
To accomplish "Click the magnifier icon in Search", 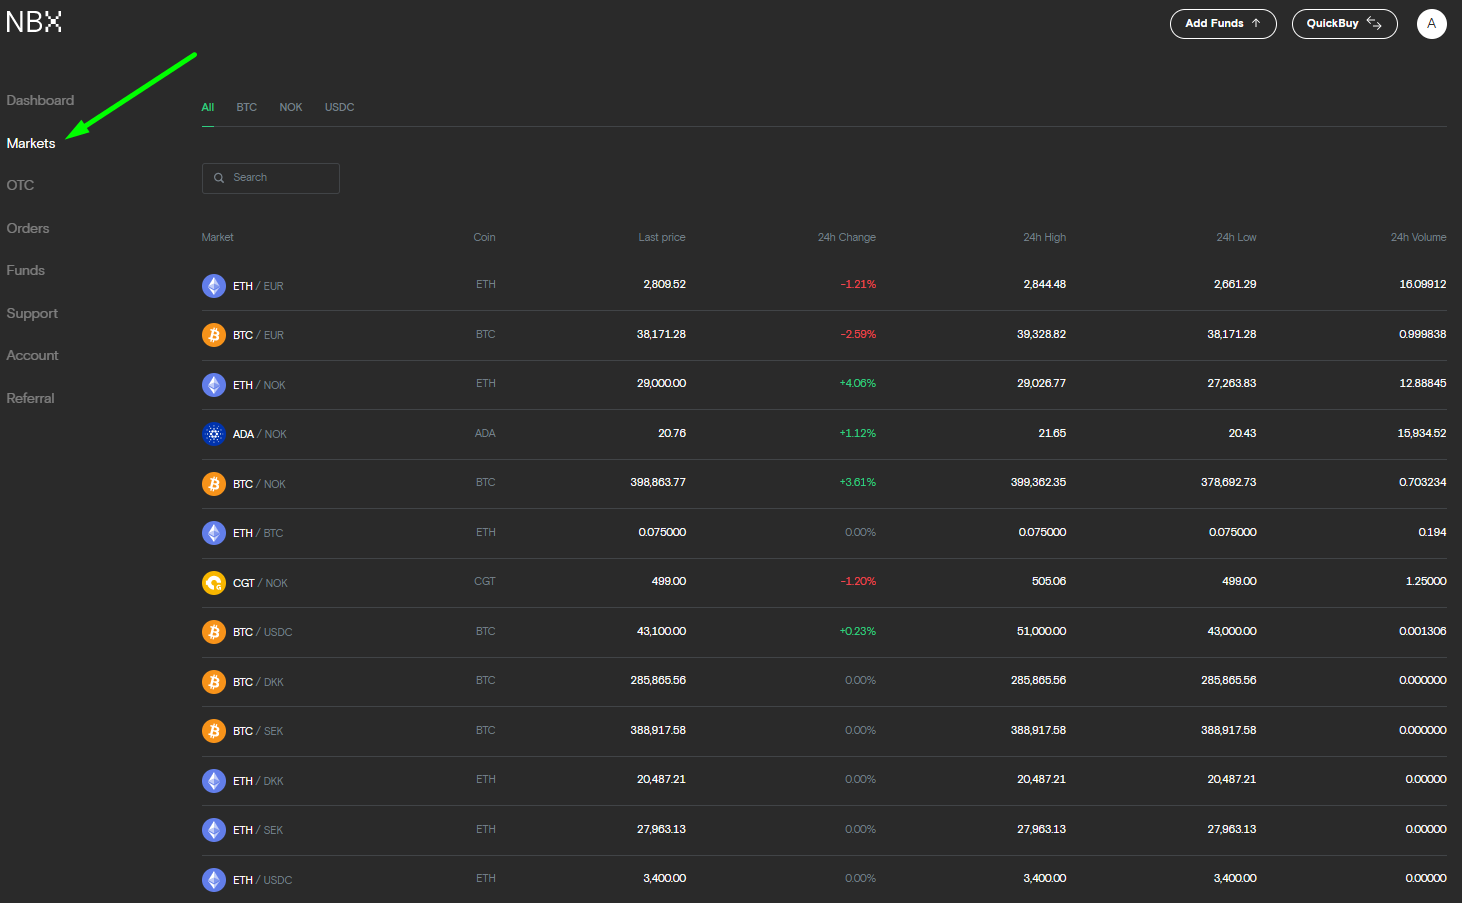I will click(219, 178).
